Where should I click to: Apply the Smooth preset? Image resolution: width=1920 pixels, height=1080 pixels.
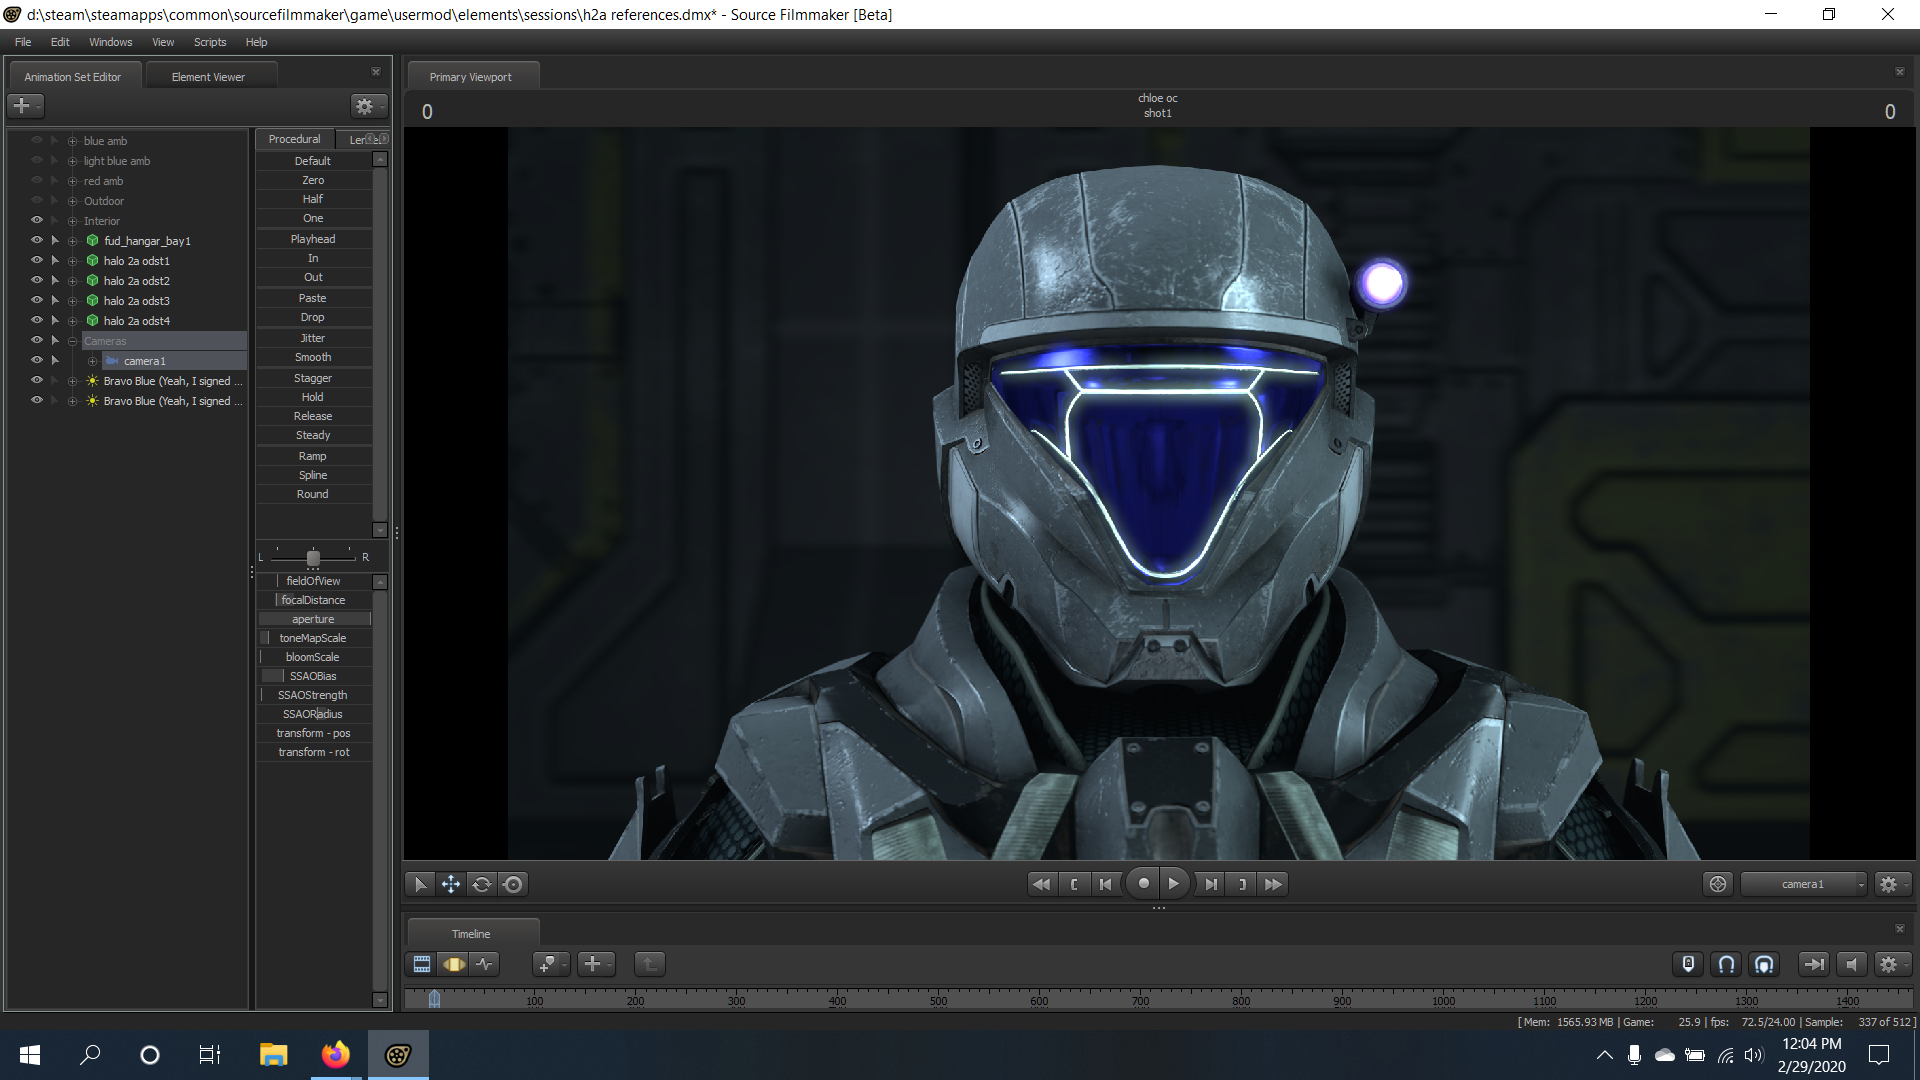pos(313,357)
